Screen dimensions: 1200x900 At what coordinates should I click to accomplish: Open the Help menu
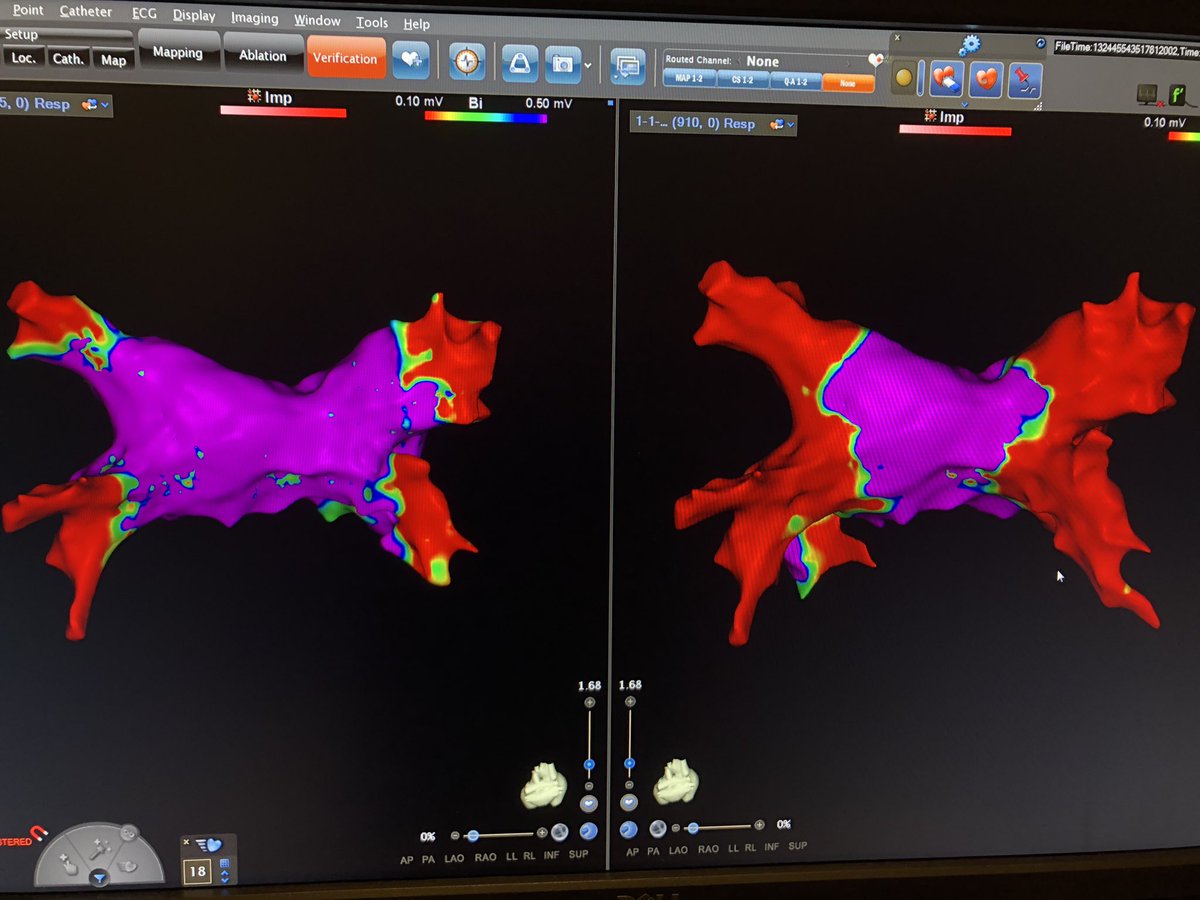(416, 23)
